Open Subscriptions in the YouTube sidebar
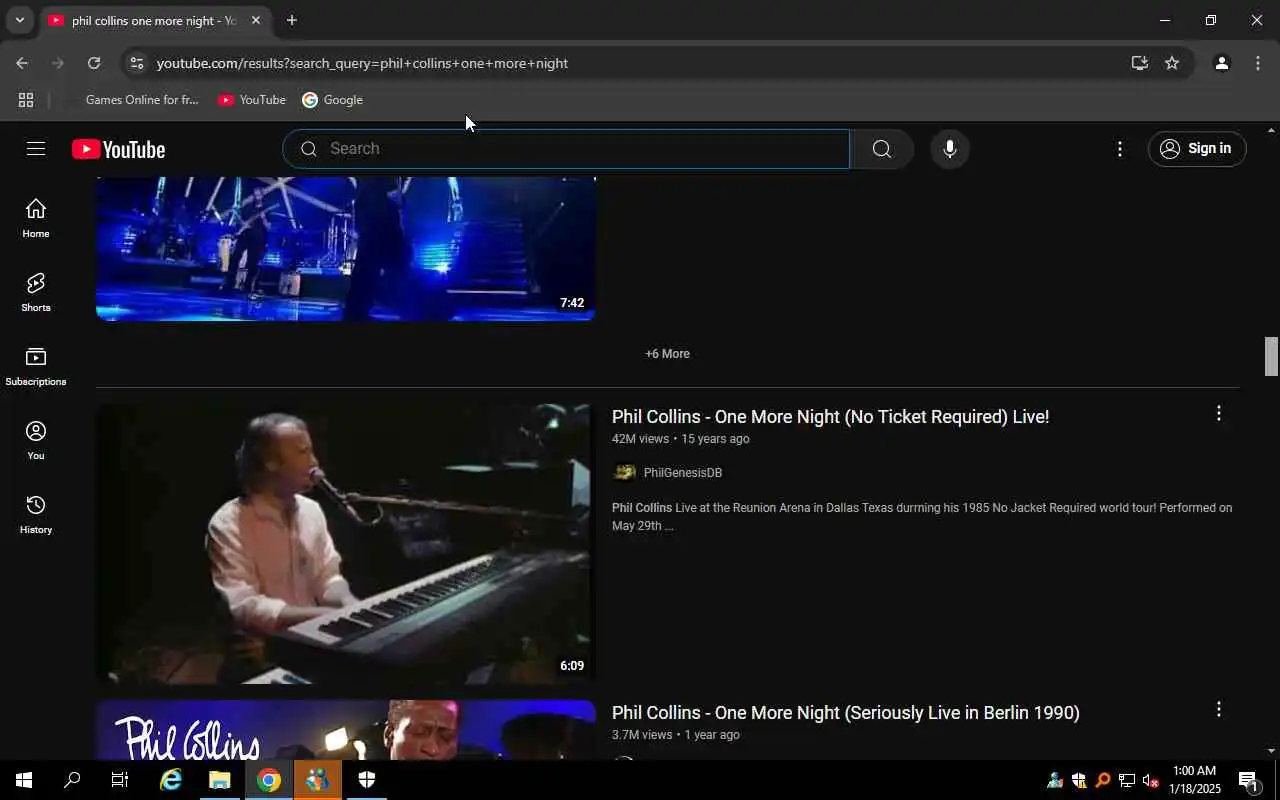 (x=36, y=367)
